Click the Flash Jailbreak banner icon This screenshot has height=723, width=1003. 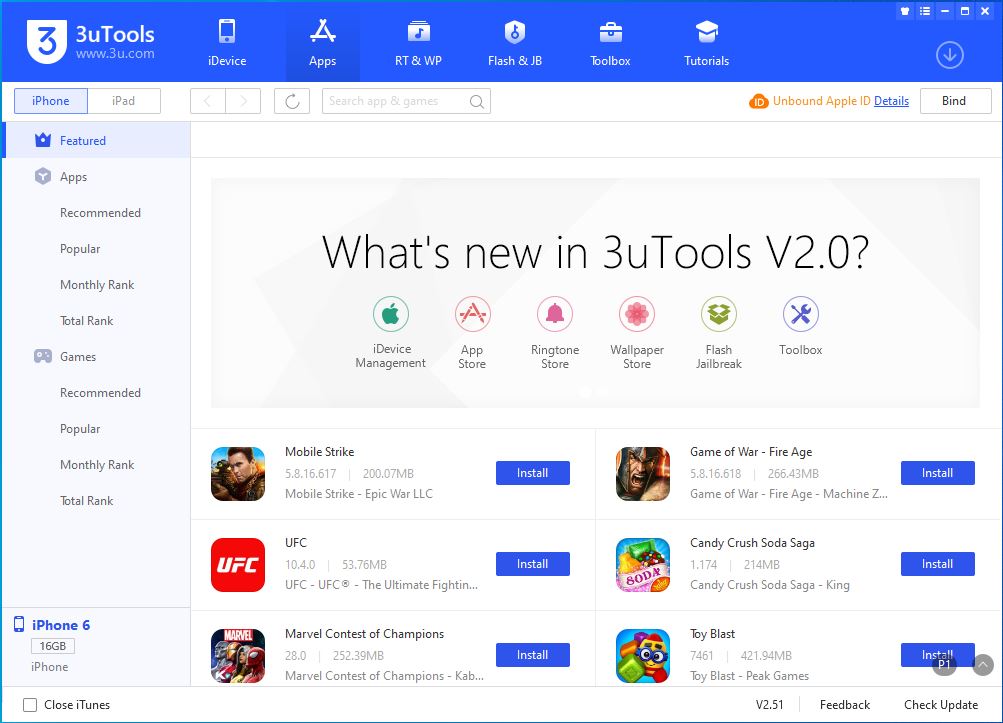719,314
